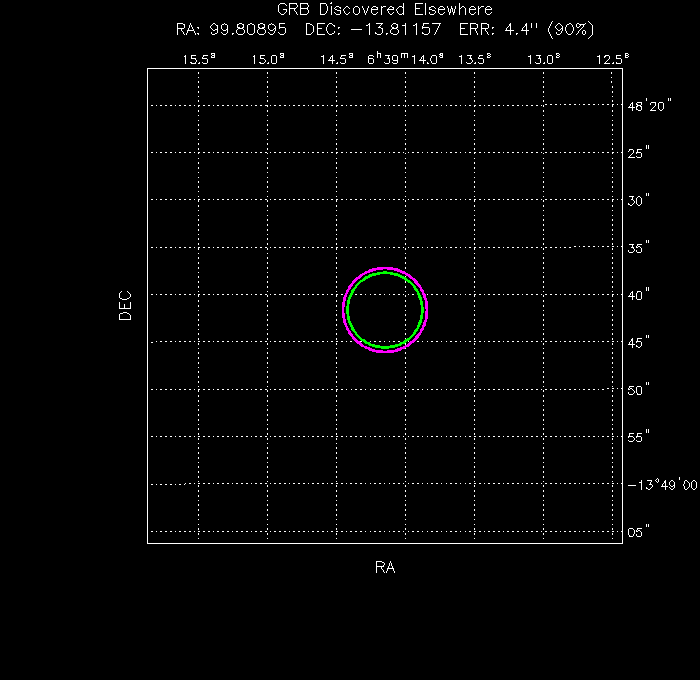Click the 25" declination tick label
The height and width of the screenshot is (680, 700).
tap(638, 153)
